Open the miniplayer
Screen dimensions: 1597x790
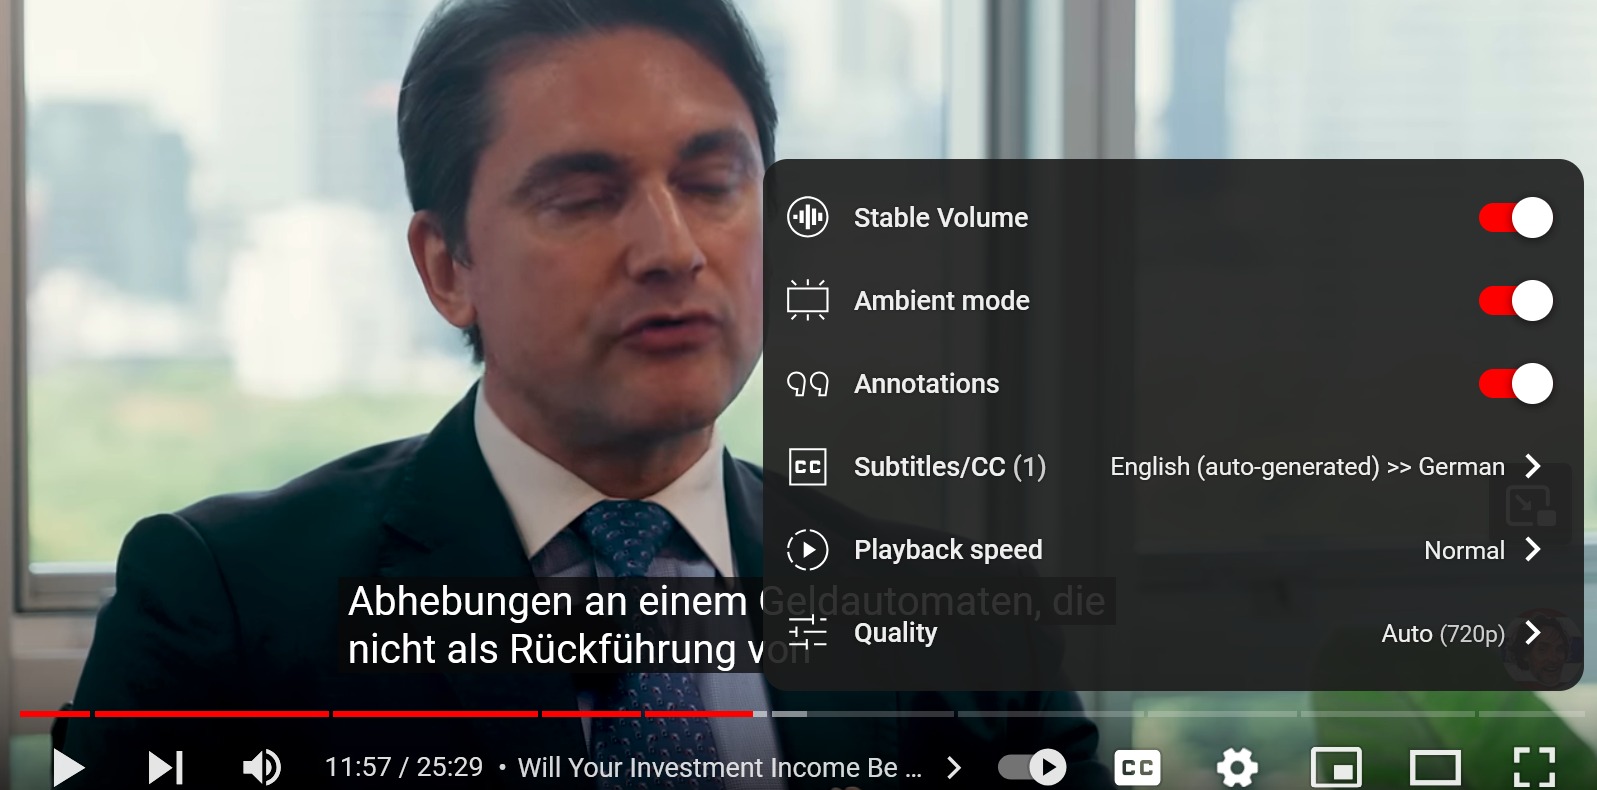point(1336,767)
